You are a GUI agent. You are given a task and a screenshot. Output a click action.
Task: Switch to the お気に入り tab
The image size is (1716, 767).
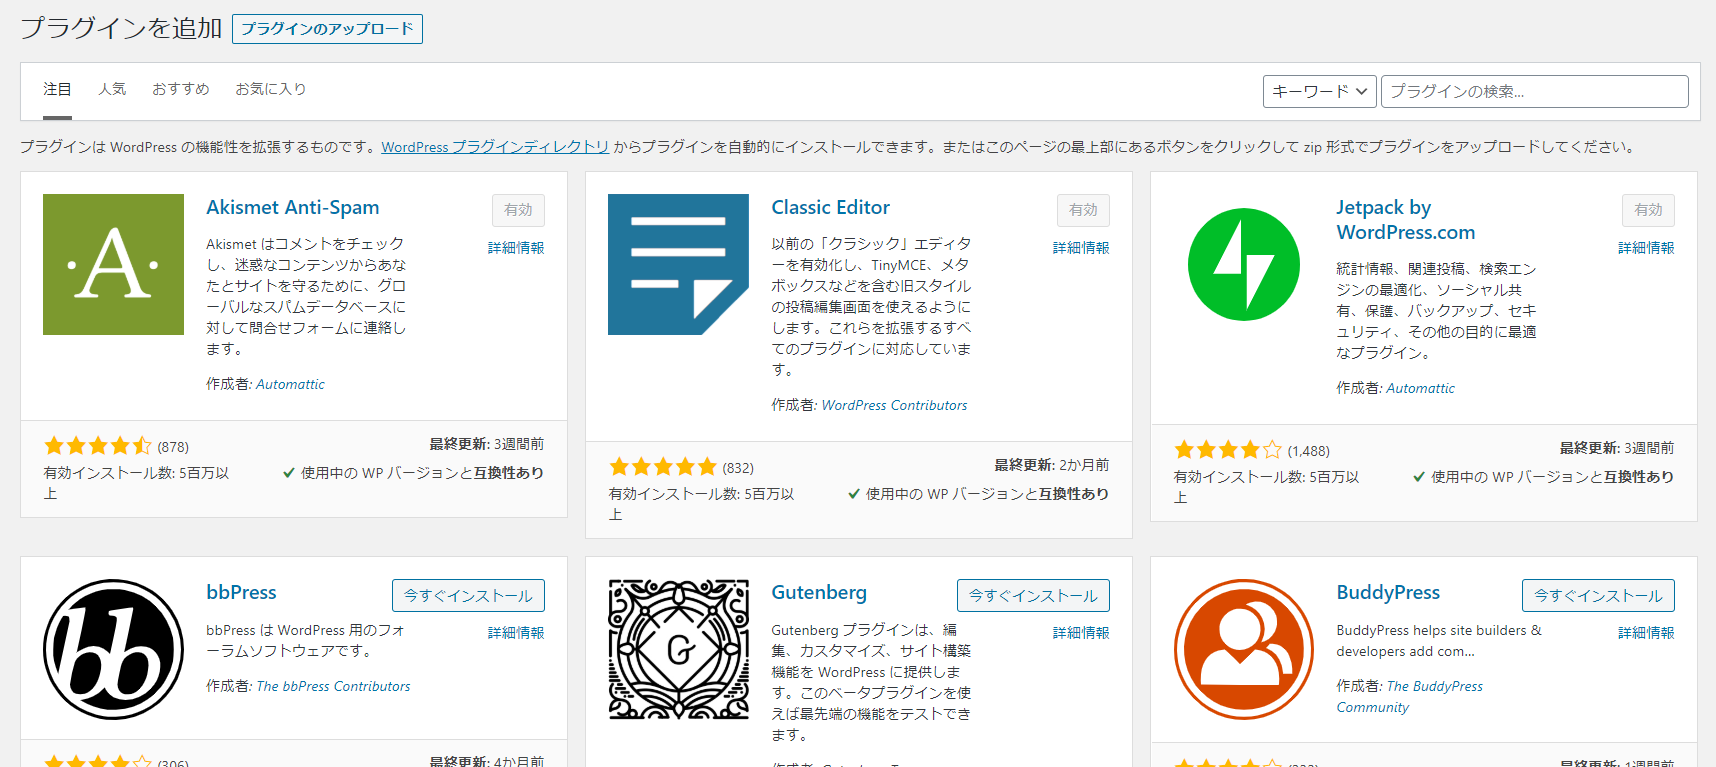coord(271,89)
